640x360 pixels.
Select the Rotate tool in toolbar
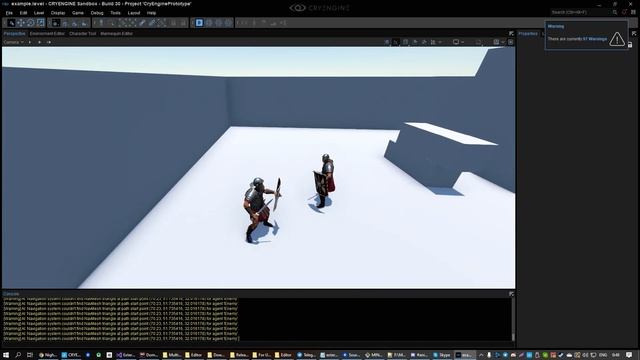click(31, 23)
